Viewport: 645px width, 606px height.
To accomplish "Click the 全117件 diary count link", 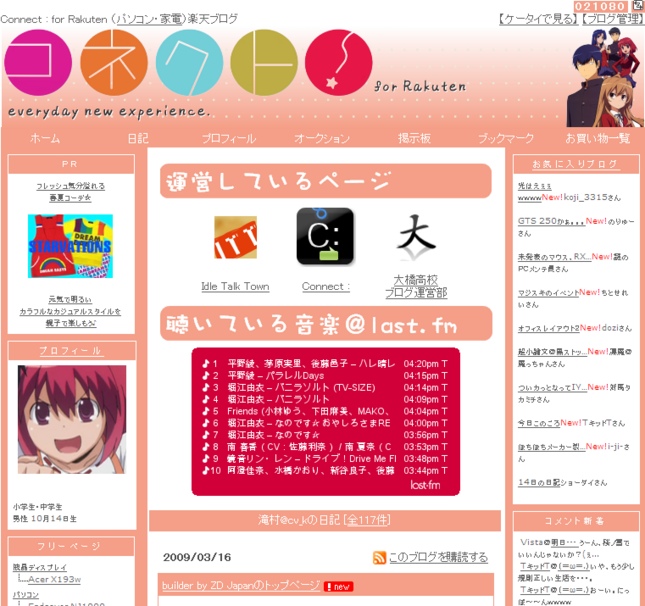I will 367,520.
